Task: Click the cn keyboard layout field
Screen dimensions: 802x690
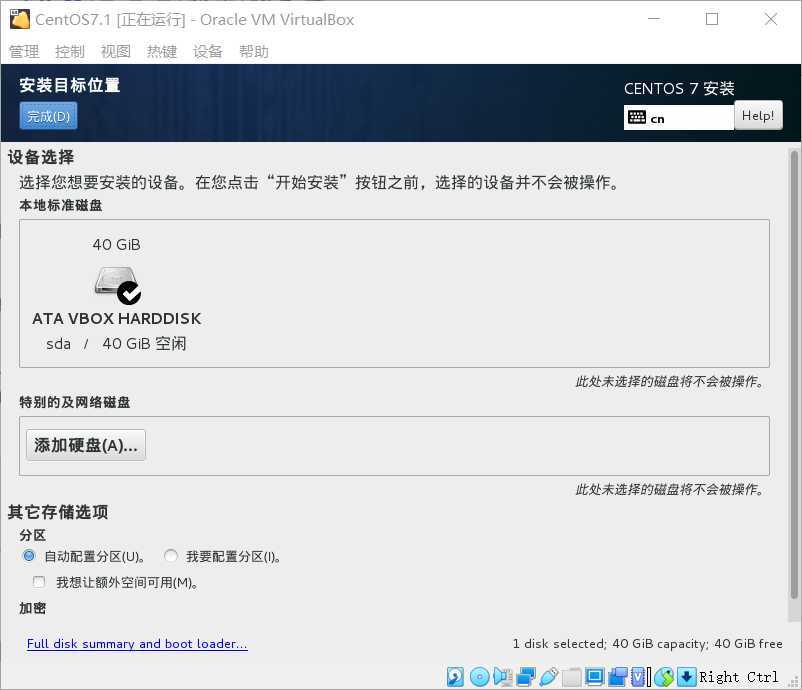Action: click(x=679, y=118)
